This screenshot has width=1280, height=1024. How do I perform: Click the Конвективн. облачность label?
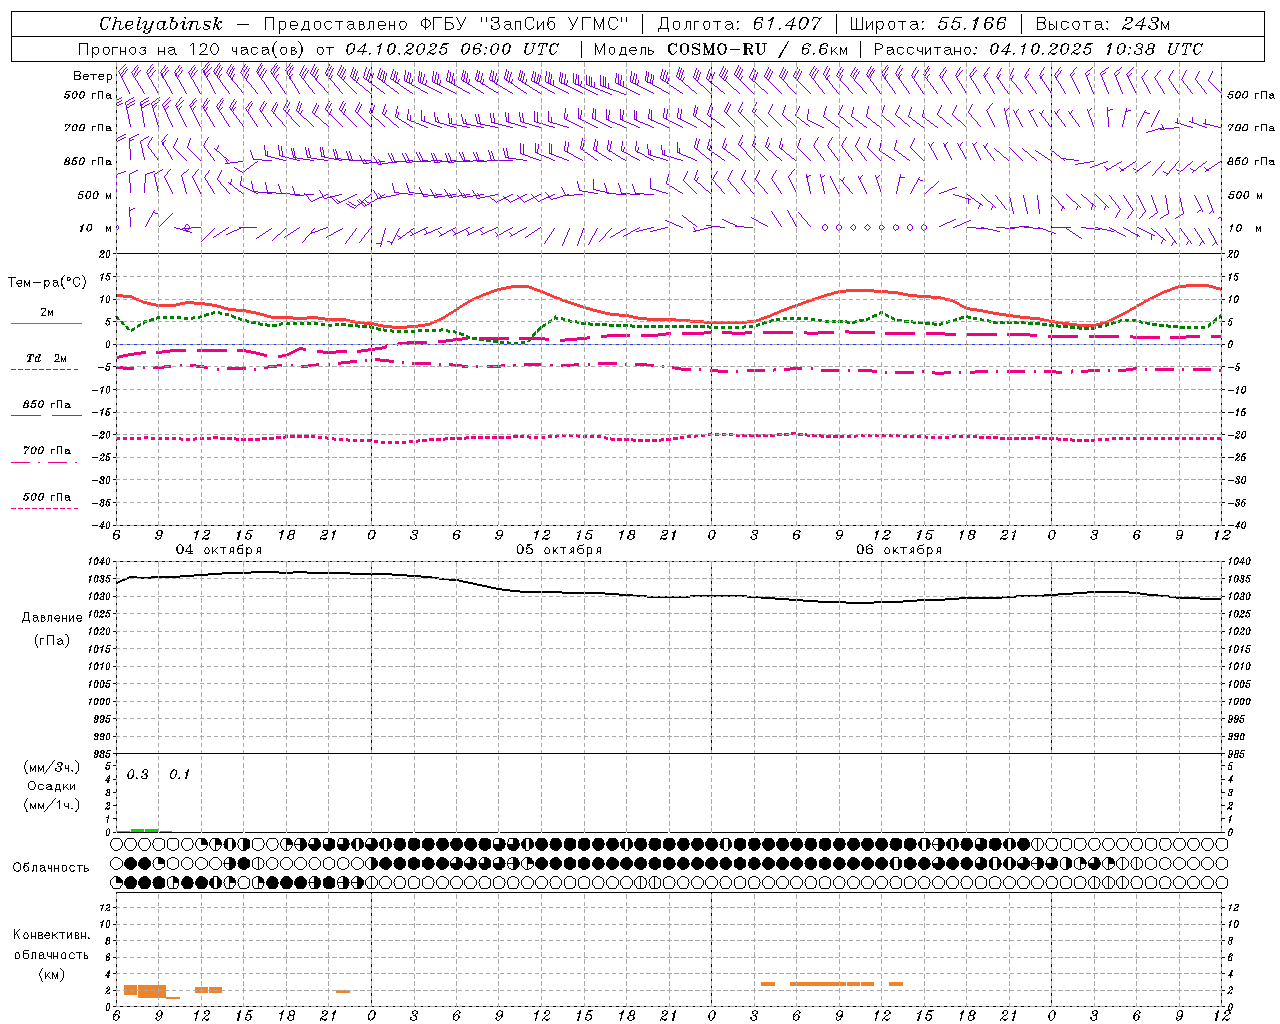[51, 954]
